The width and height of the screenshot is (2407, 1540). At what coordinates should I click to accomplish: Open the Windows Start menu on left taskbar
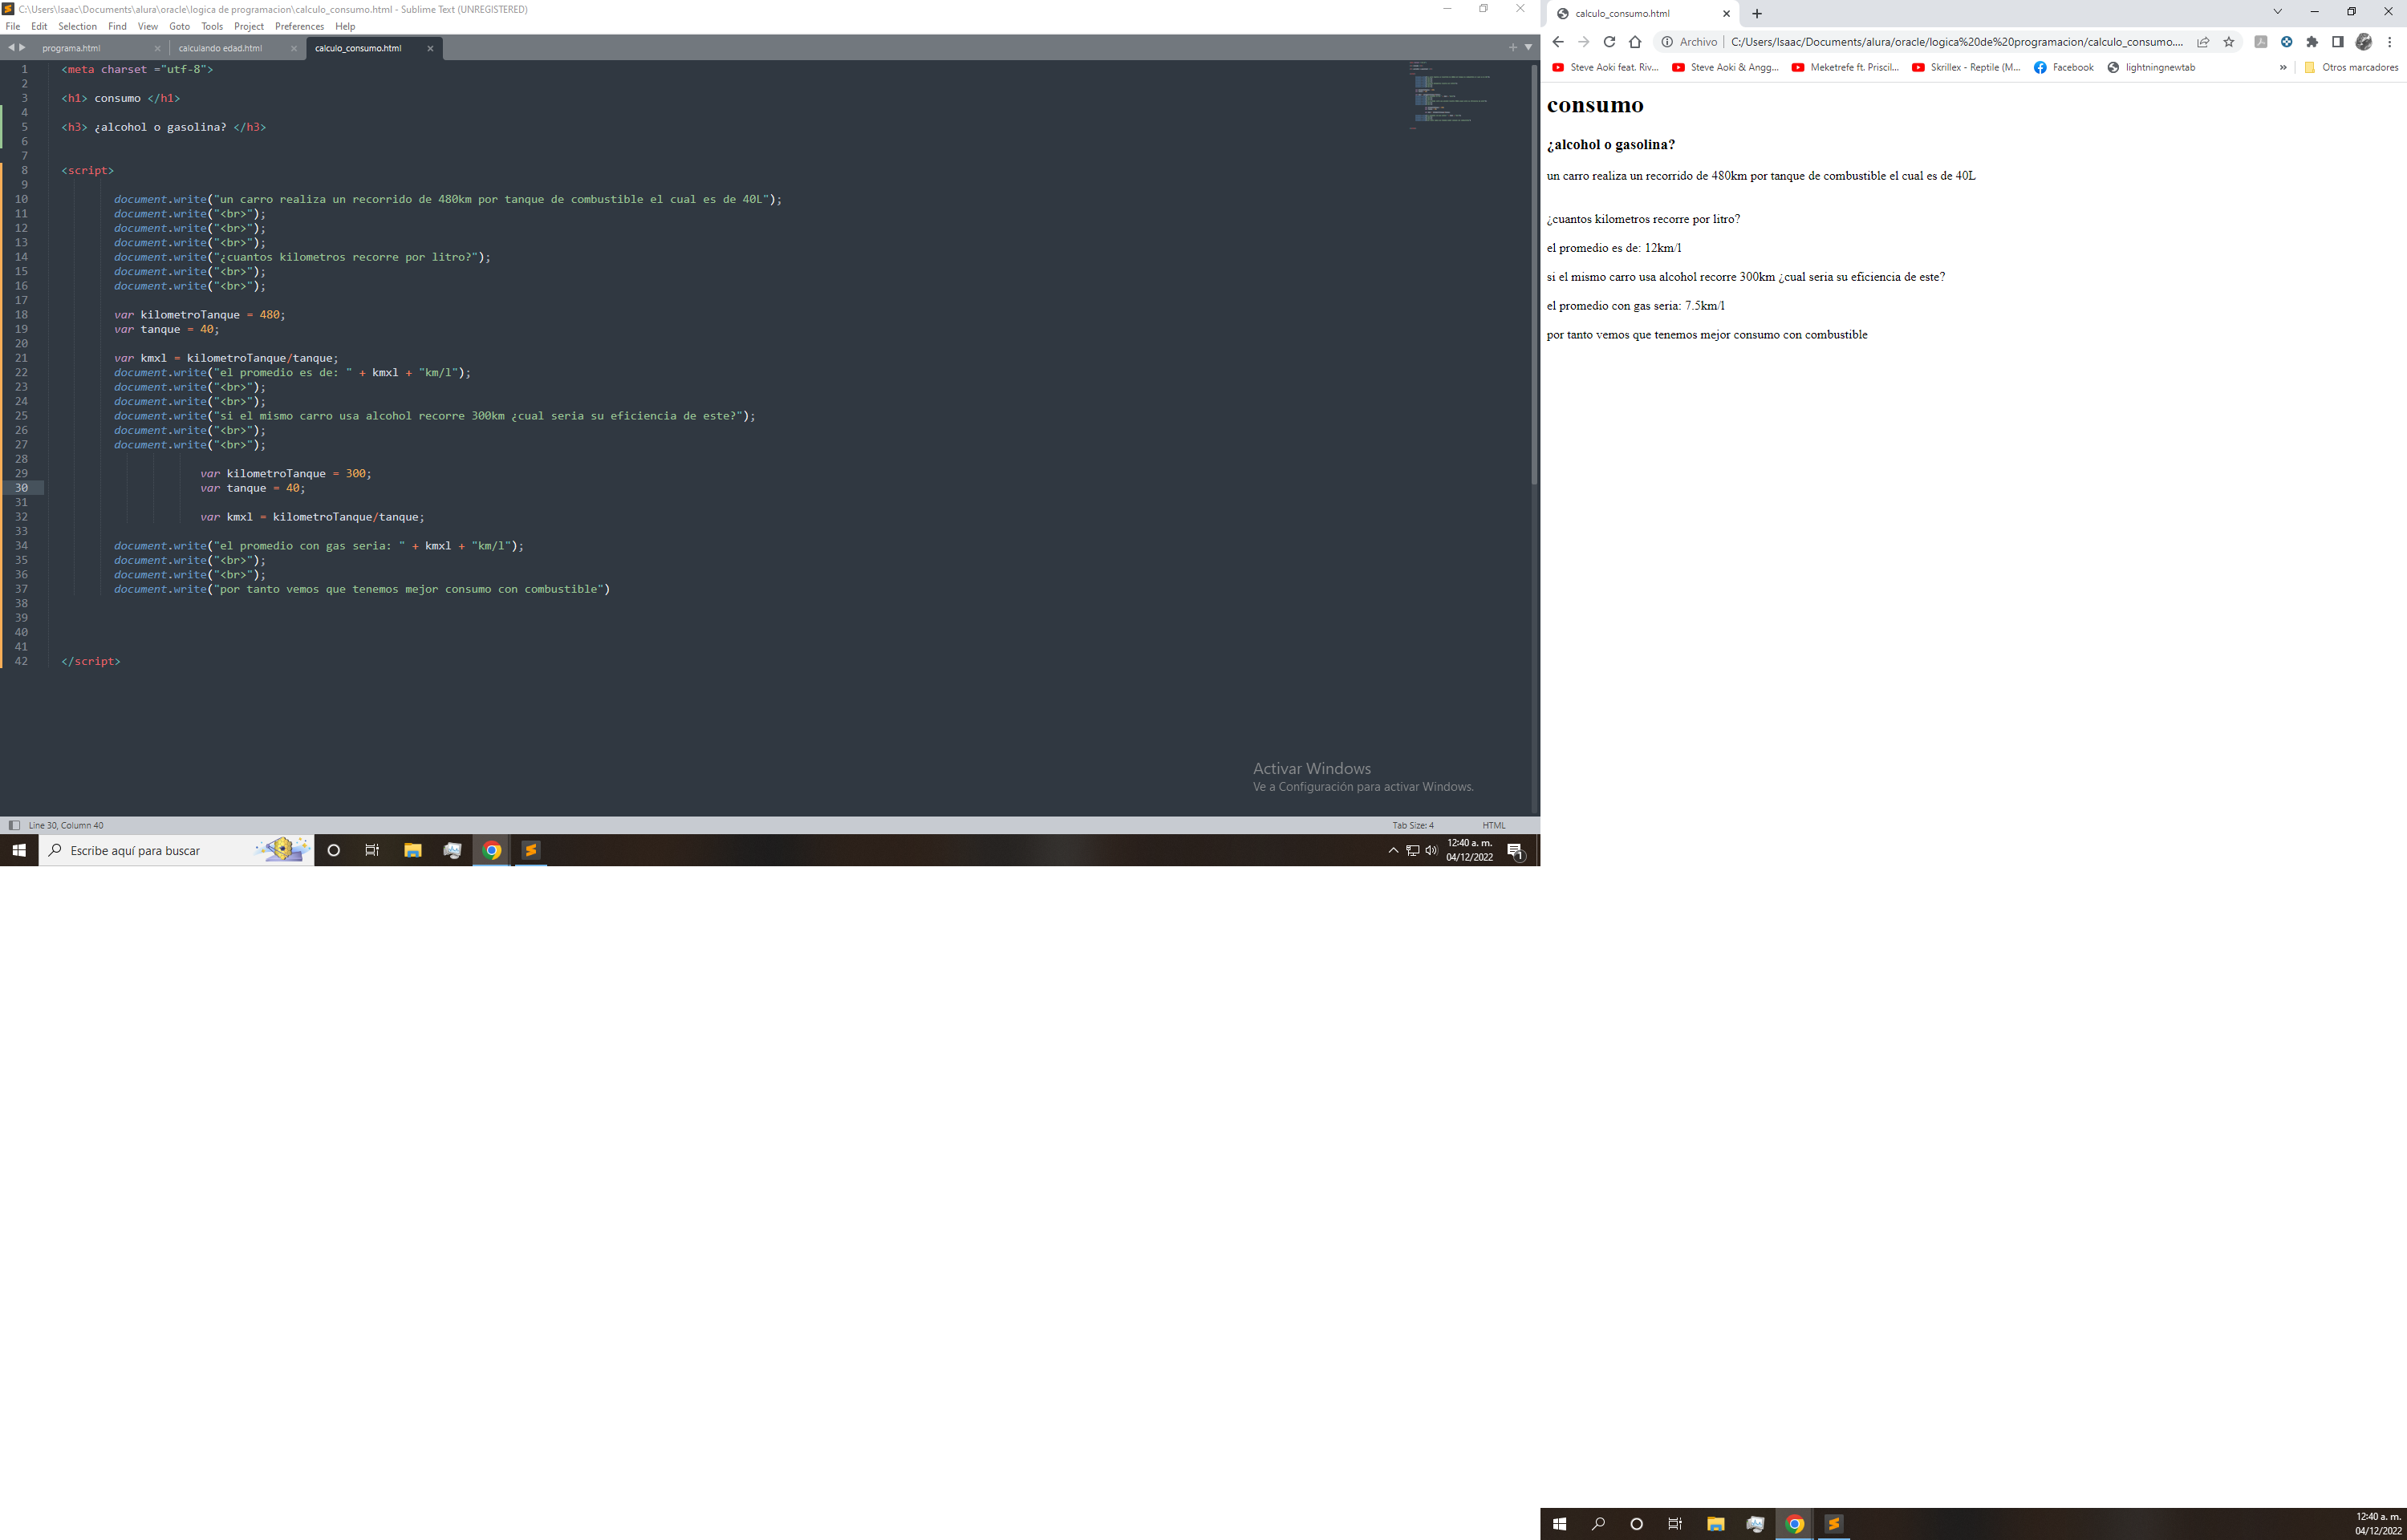[x=19, y=850]
